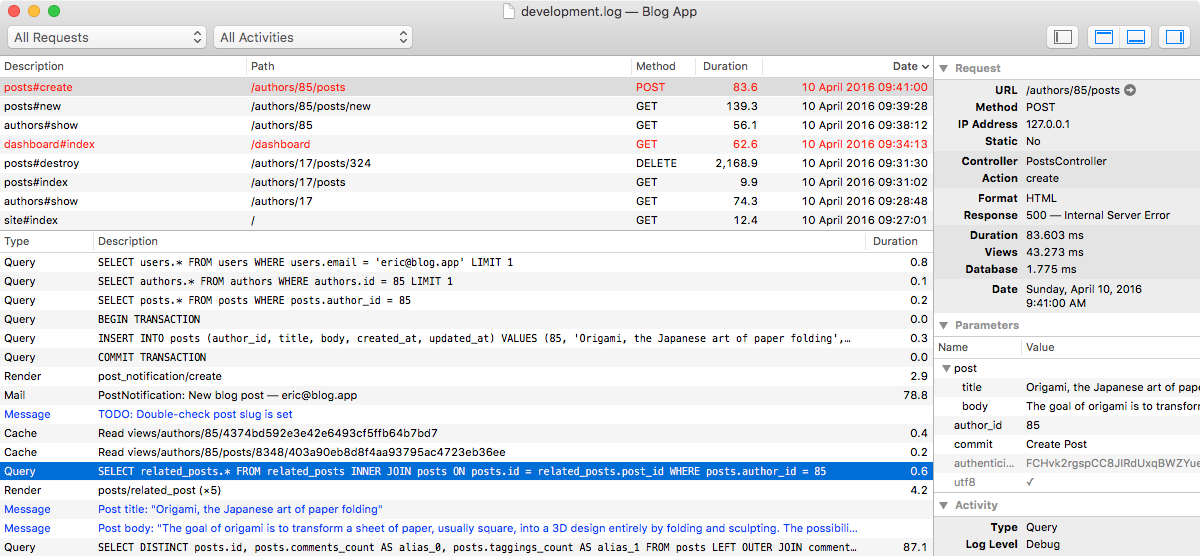Toggle the top requests pane button
The height and width of the screenshot is (556, 1200).
[x=1104, y=37]
